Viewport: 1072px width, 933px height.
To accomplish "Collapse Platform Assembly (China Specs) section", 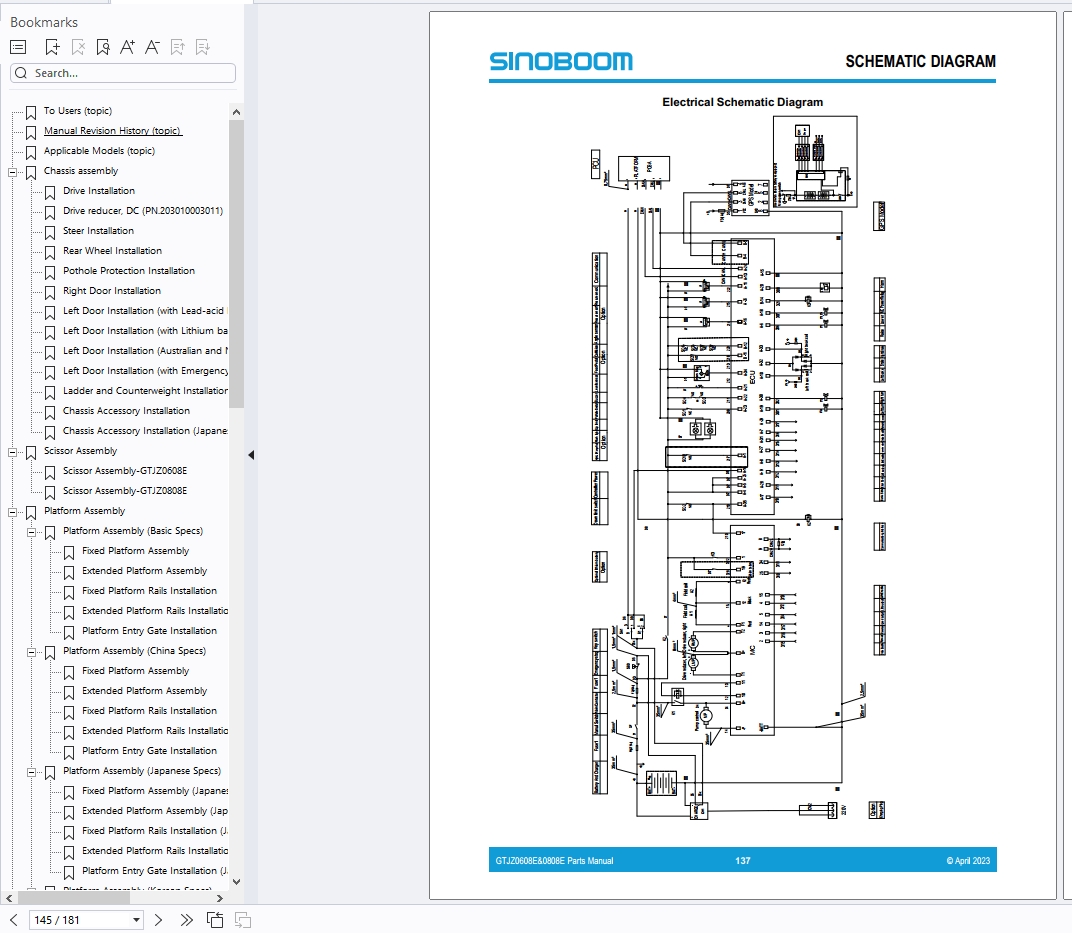I will click(30, 651).
